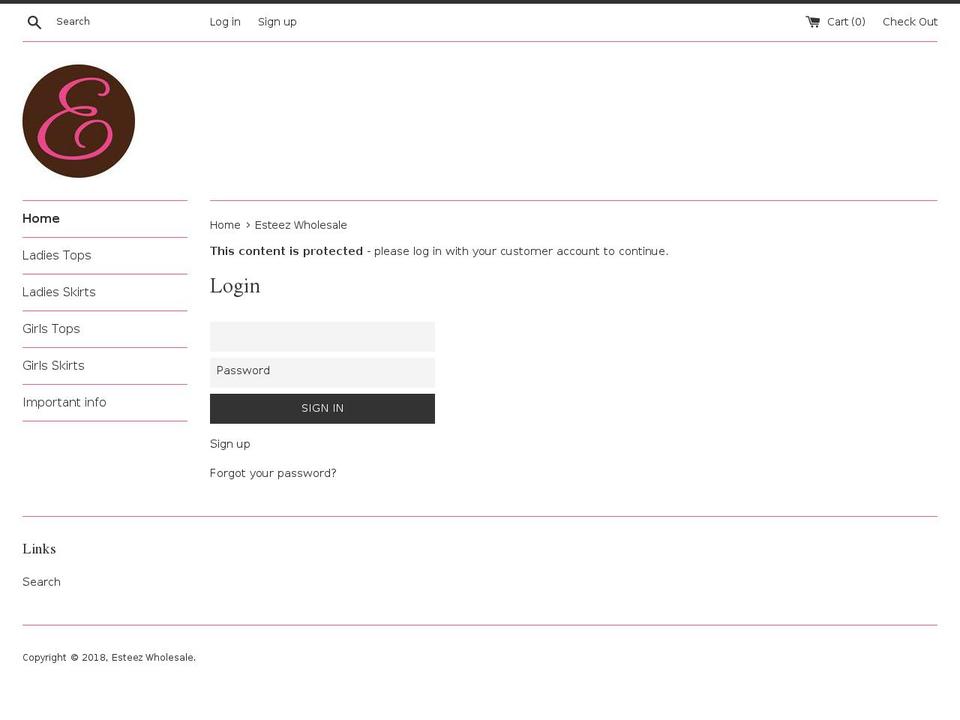The width and height of the screenshot is (960, 720).
Task: Click Sign up below the login form
Action: [230, 444]
